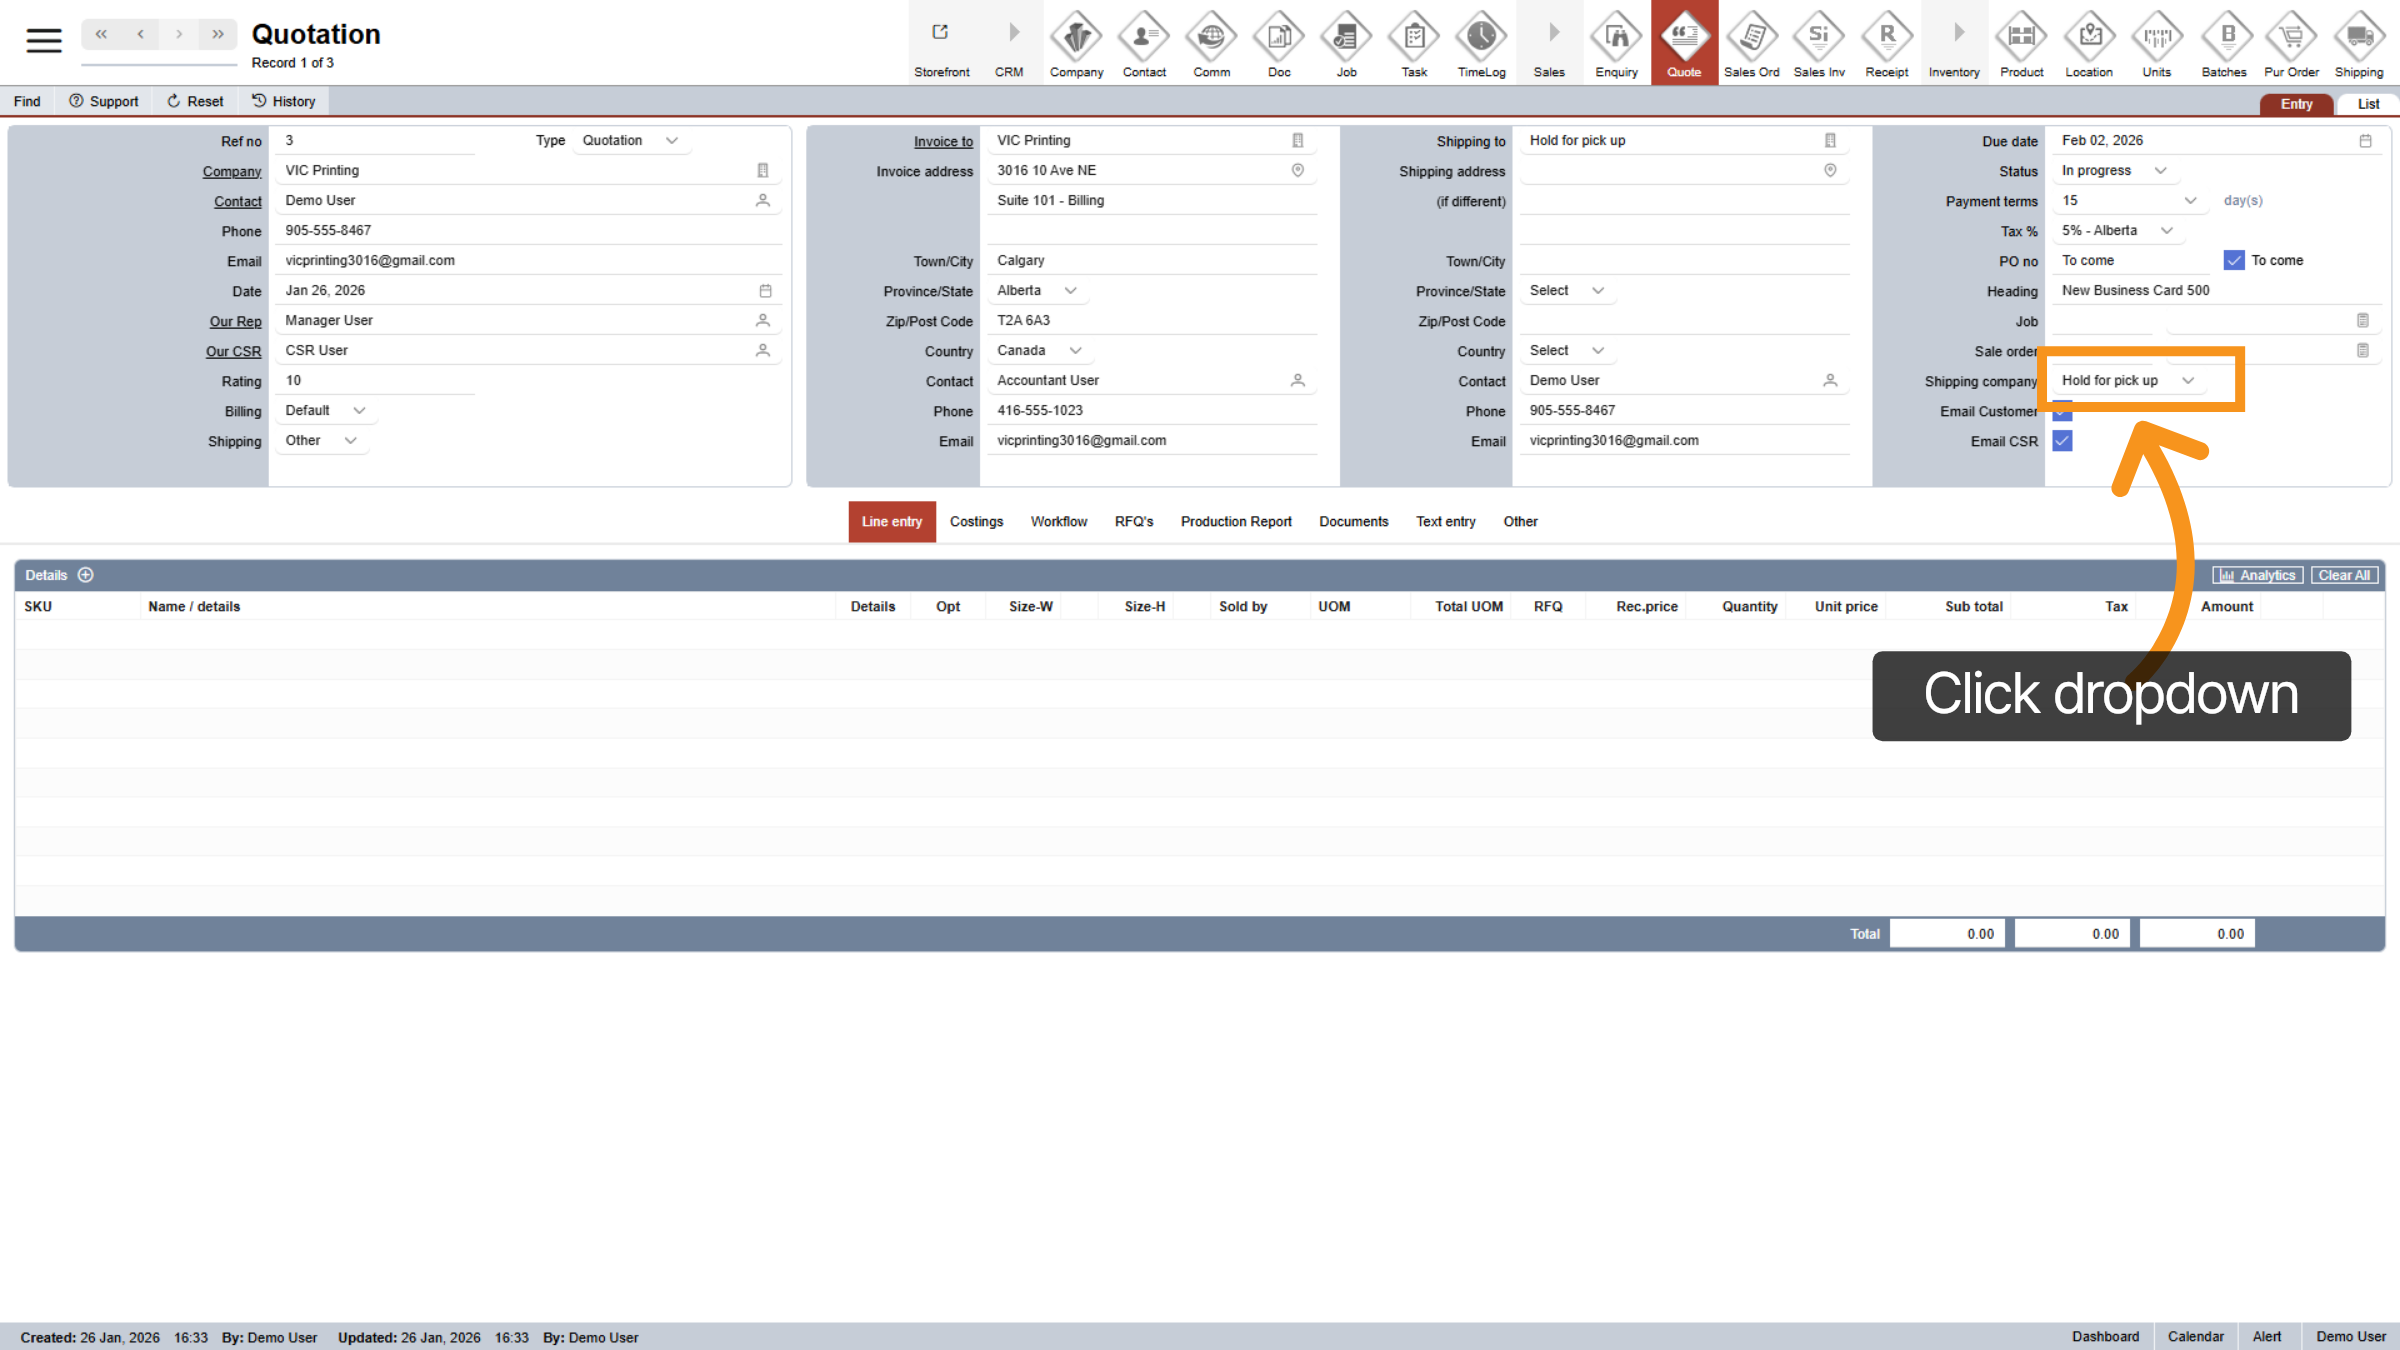Open the Due date calendar picker

(x=2365, y=141)
